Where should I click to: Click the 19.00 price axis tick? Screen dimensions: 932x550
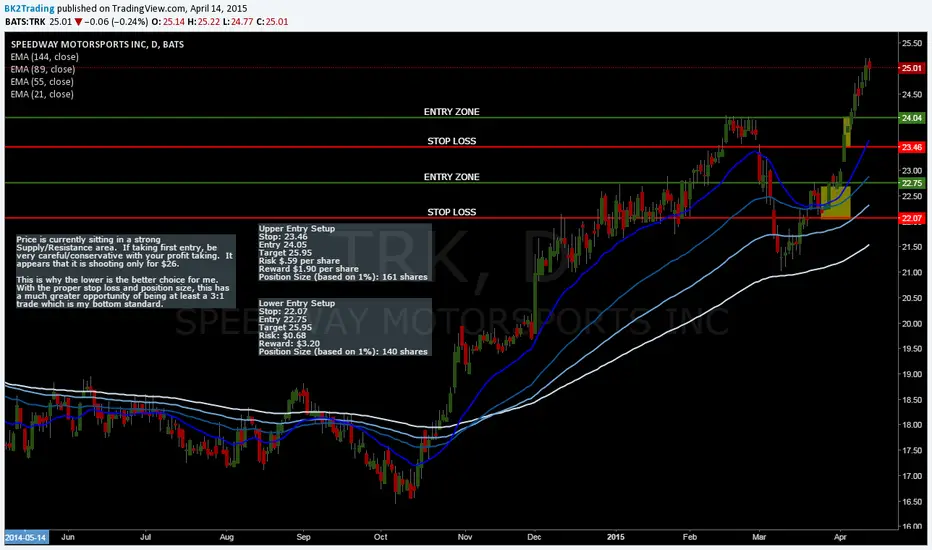click(x=912, y=374)
